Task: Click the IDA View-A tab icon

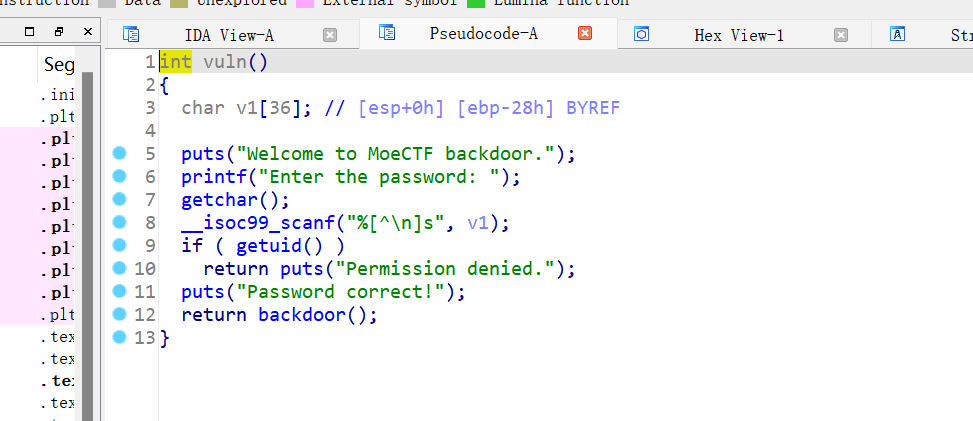Action: (131, 35)
